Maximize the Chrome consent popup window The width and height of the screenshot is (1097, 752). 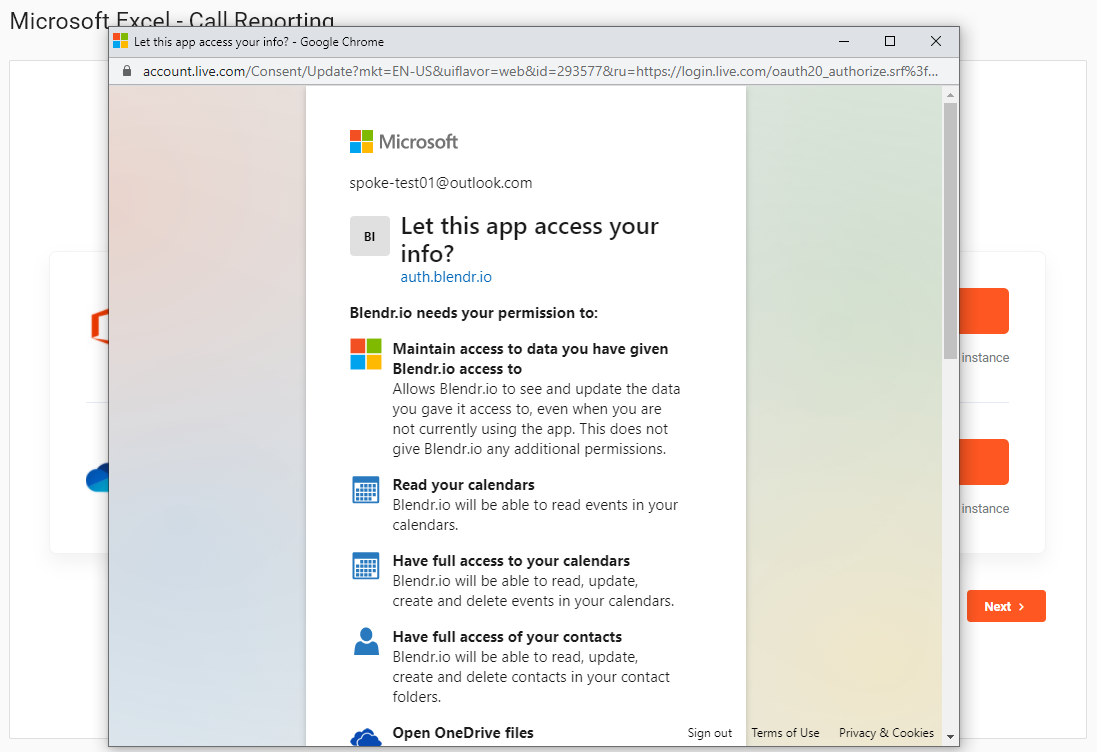890,41
